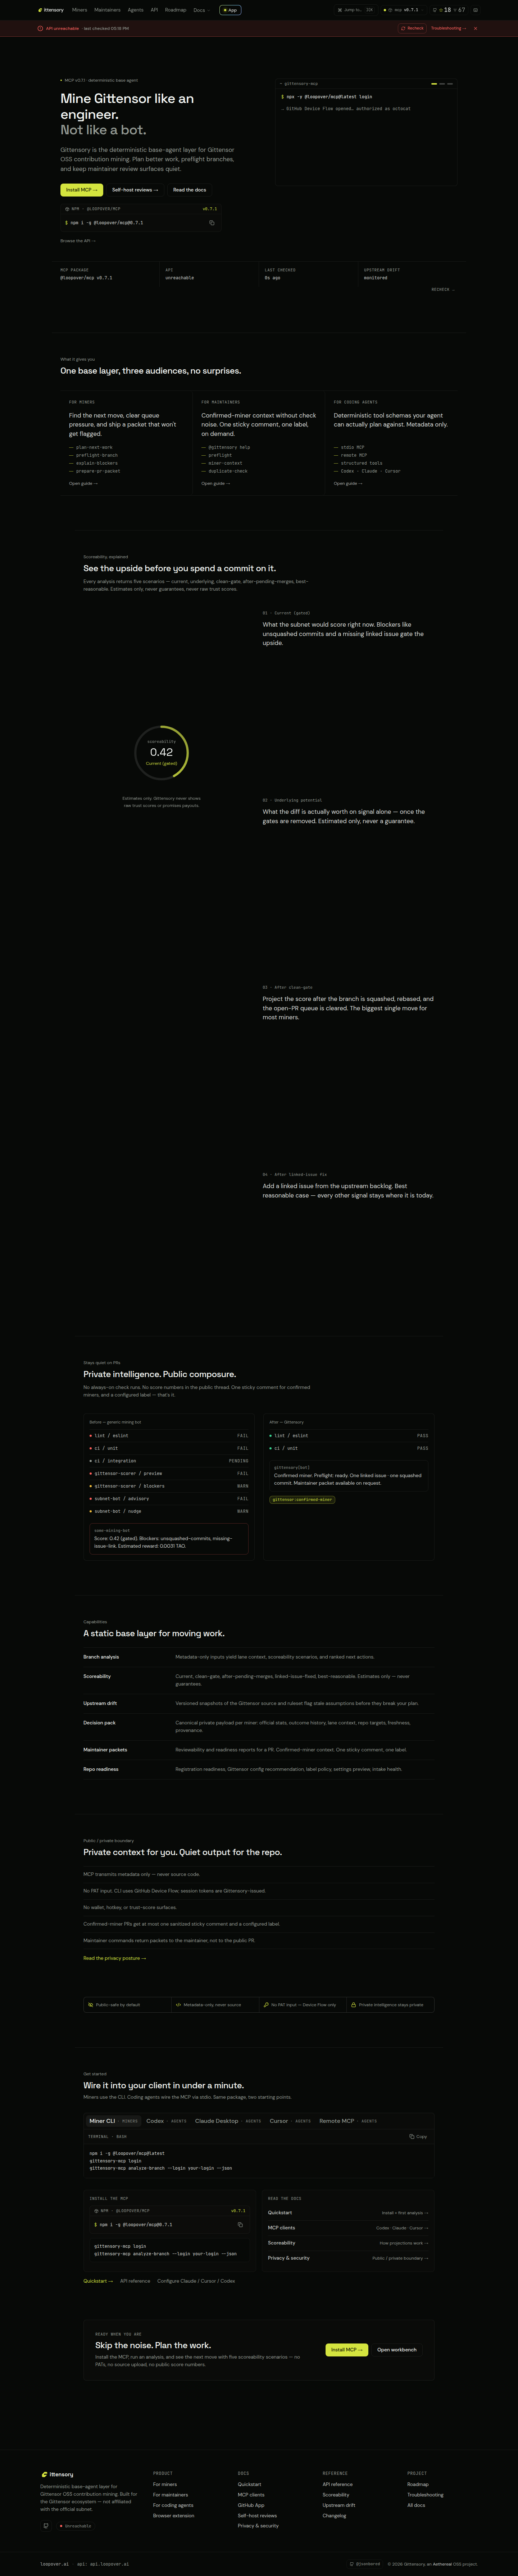This screenshot has height=2576, width=518.
Task: Click the App button in the header
Action: click(x=230, y=10)
